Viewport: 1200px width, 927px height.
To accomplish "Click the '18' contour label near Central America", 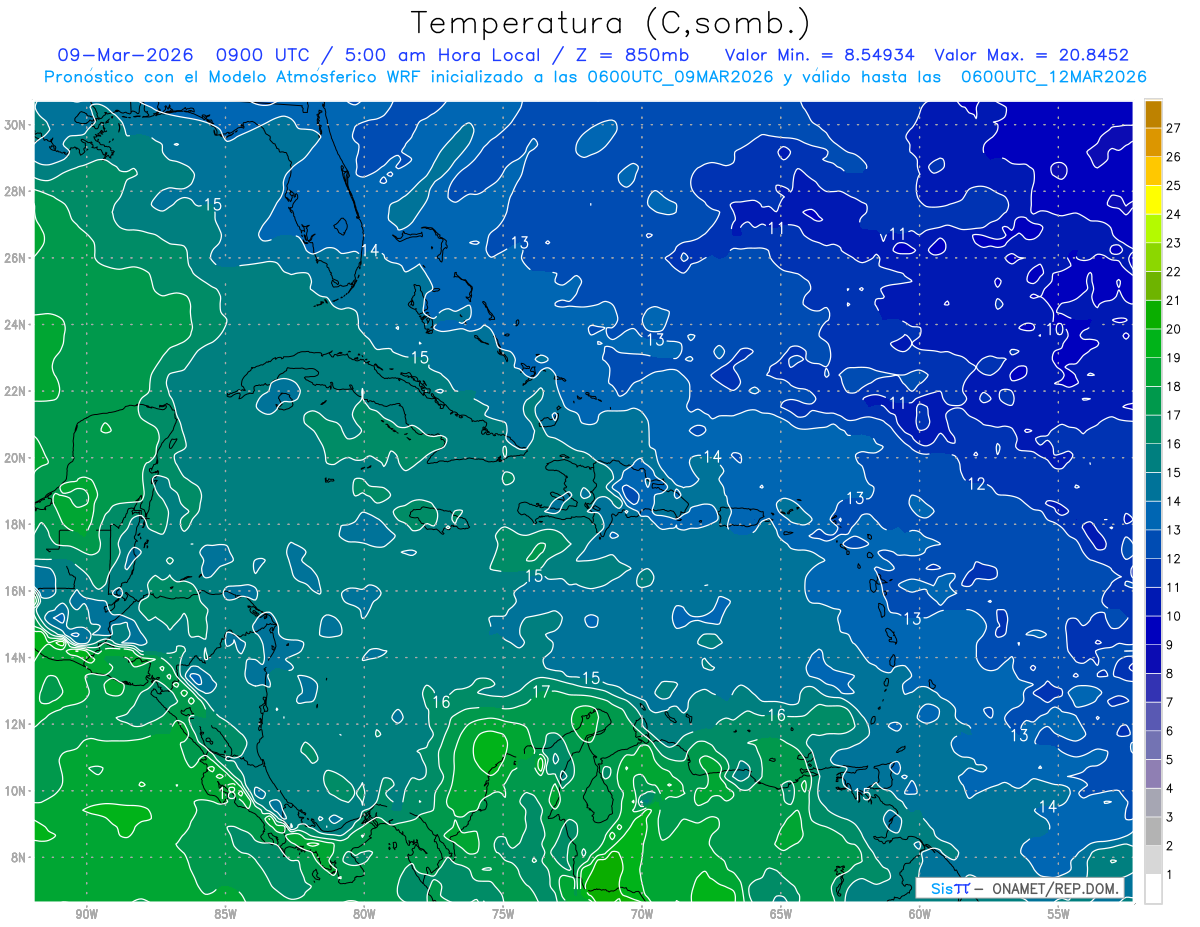I will 227,793.
